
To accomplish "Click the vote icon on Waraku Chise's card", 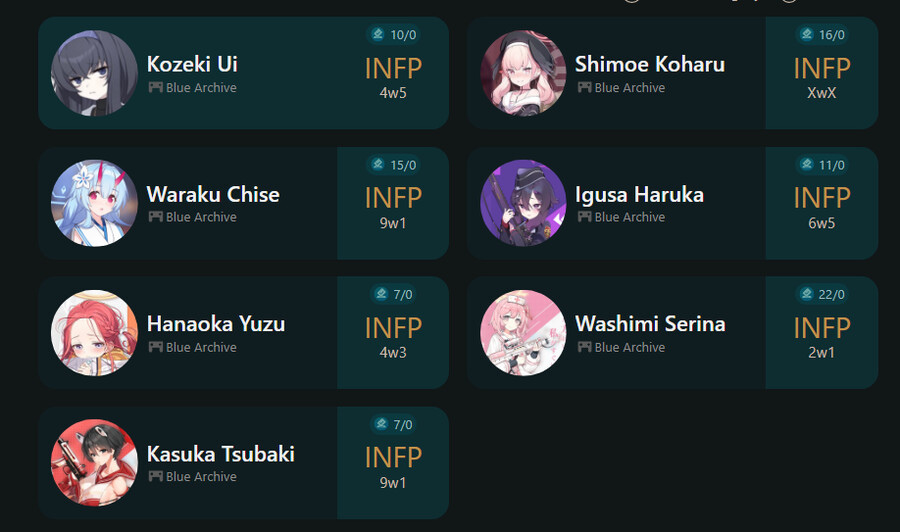I will click(378, 165).
